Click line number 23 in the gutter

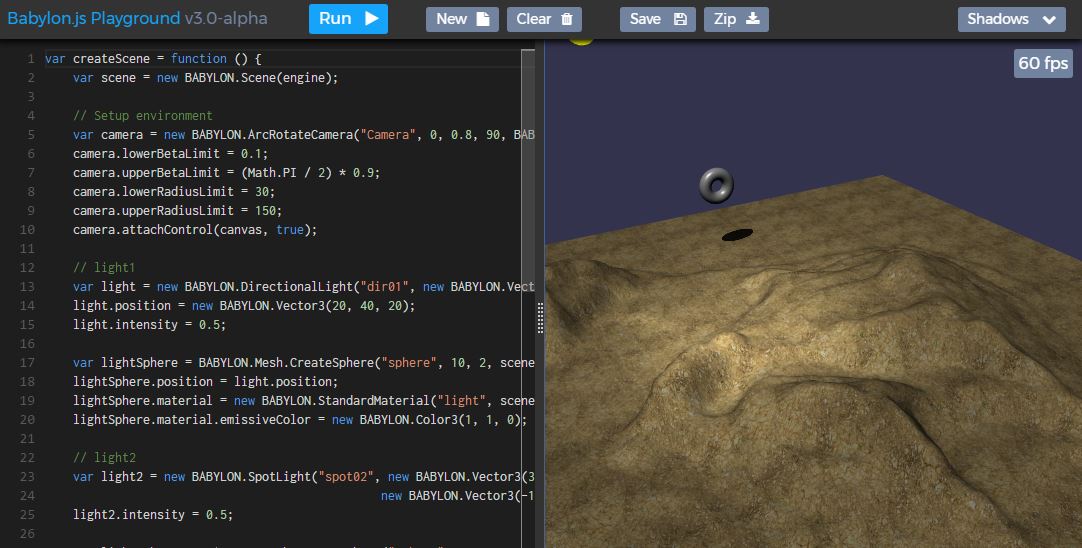point(28,476)
